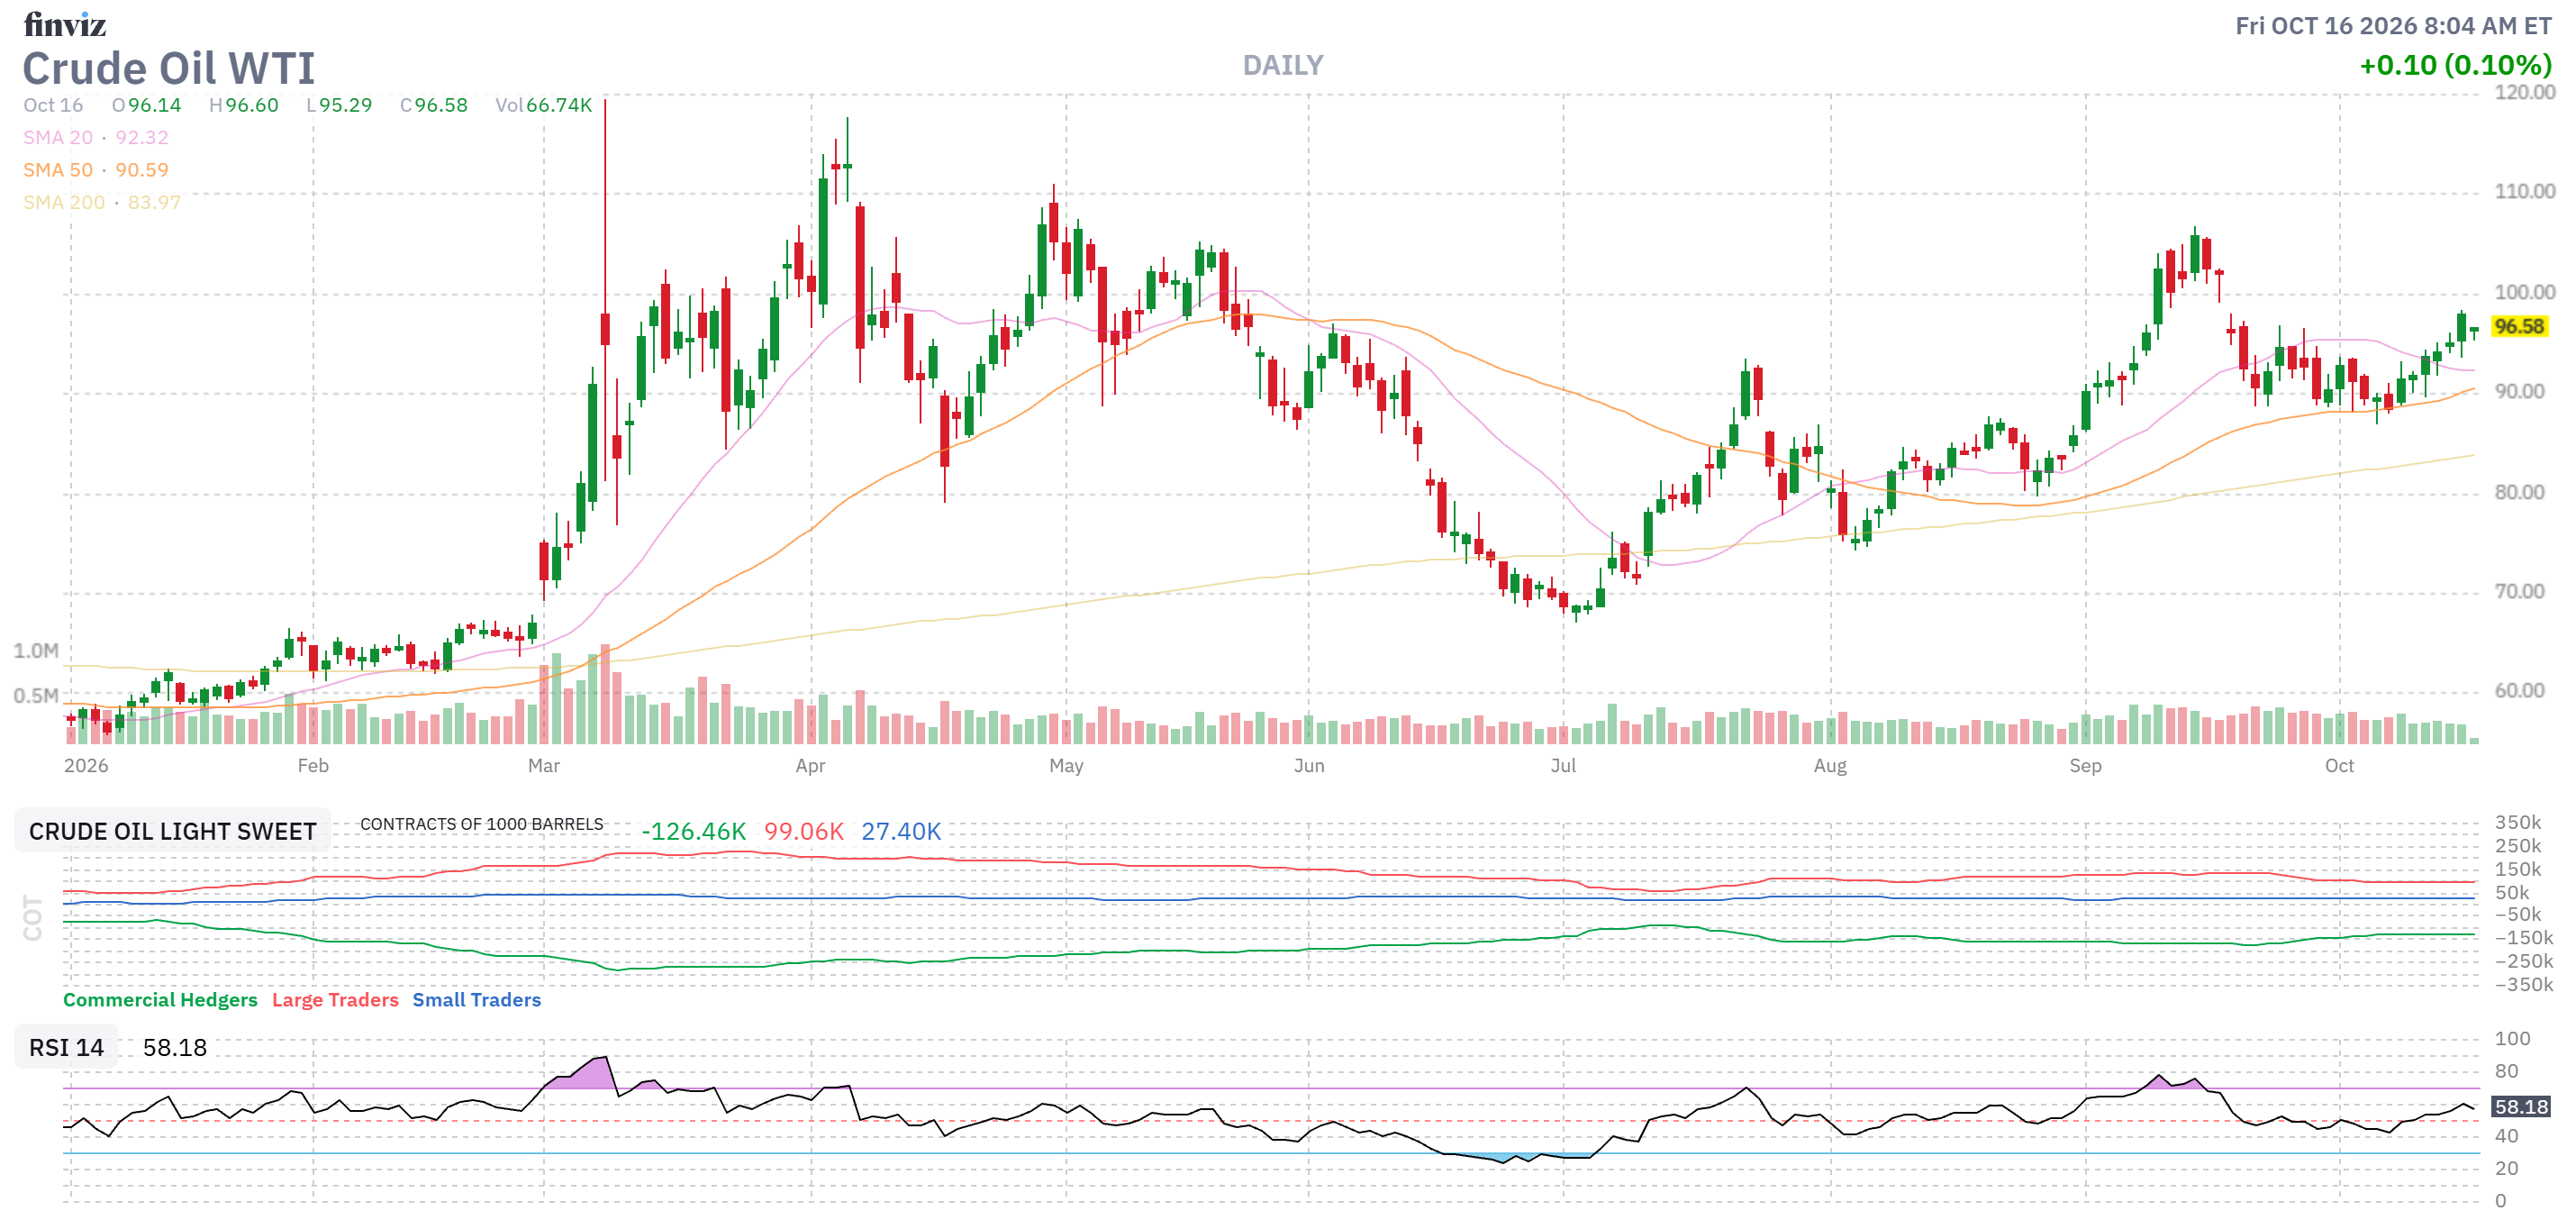This screenshot has height=1229, width=2576.
Task: Click the high price 96.60
Action: [252, 105]
